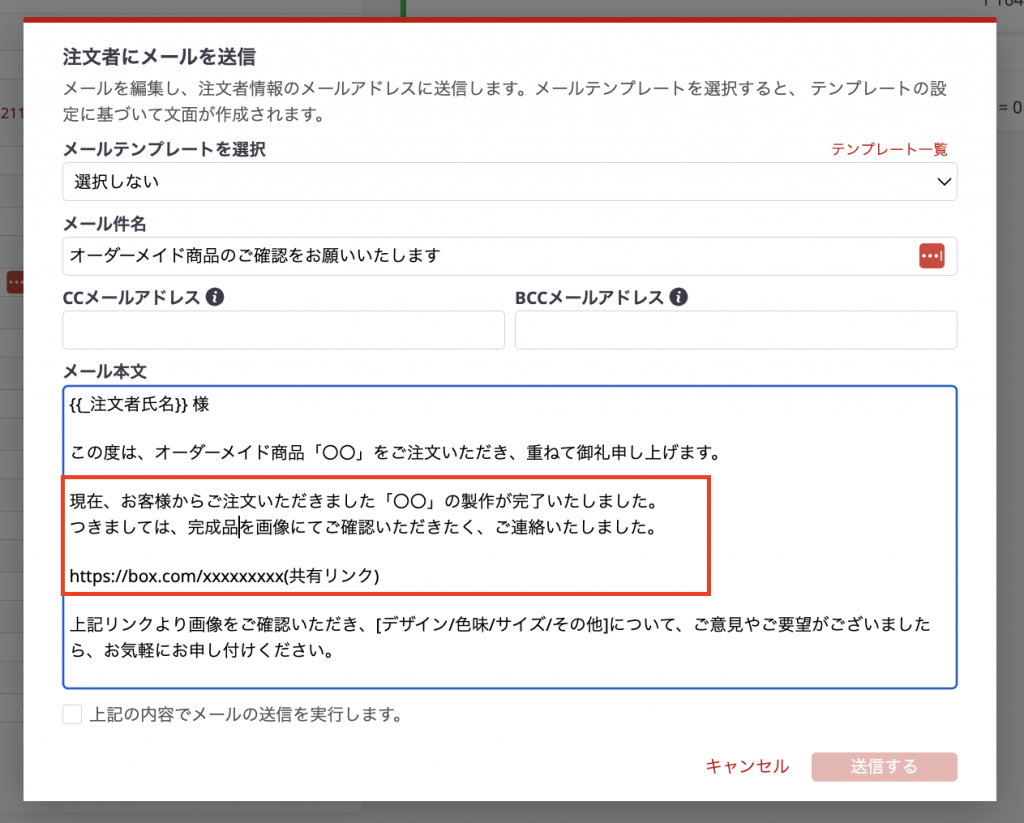This screenshot has width=1024, height=823.
Task: Click the line starting 現在、お客様からご注文
Action: click(x=364, y=502)
